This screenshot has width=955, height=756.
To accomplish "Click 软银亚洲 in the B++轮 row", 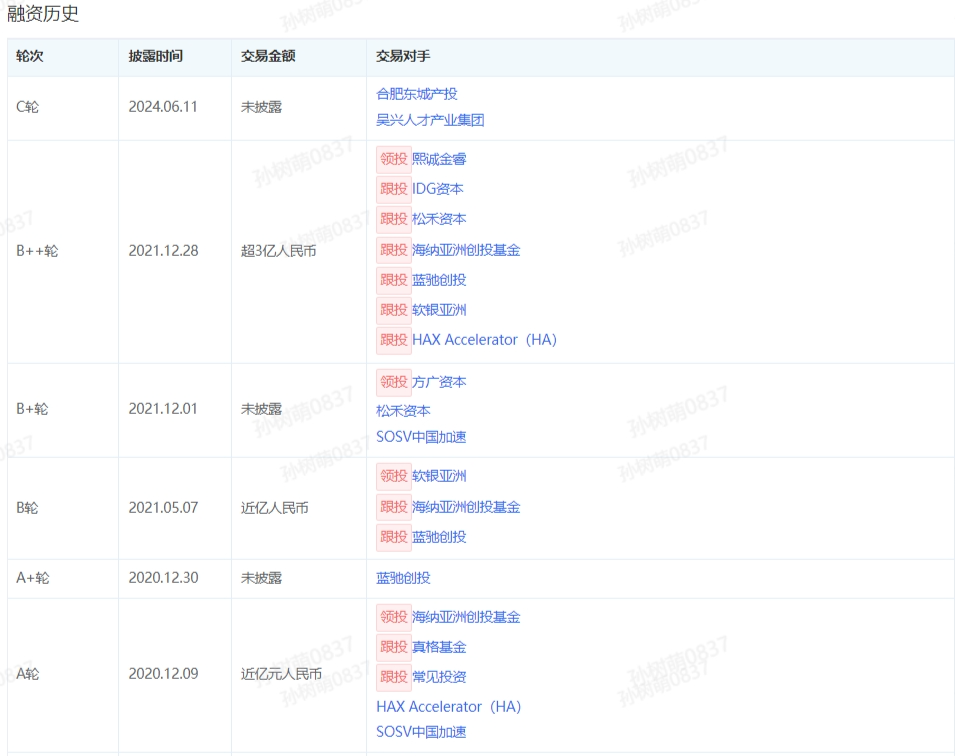I will [x=439, y=310].
